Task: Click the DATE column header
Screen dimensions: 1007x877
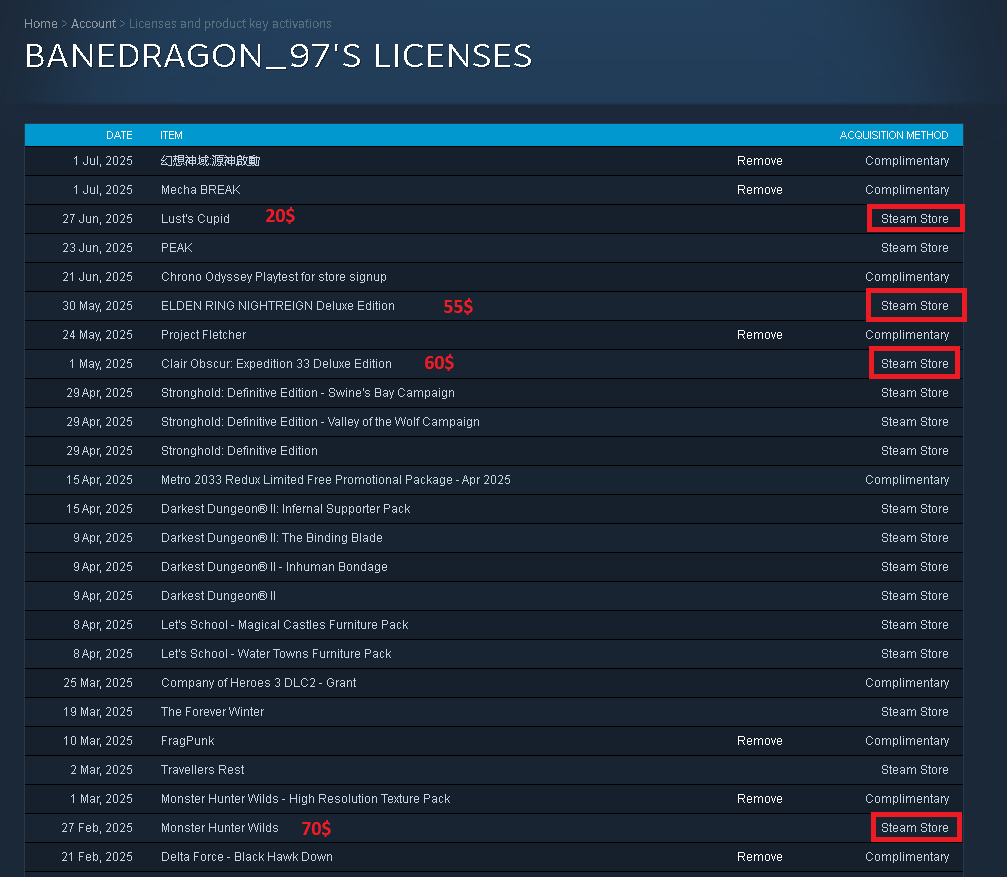Action: (x=119, y=135)
